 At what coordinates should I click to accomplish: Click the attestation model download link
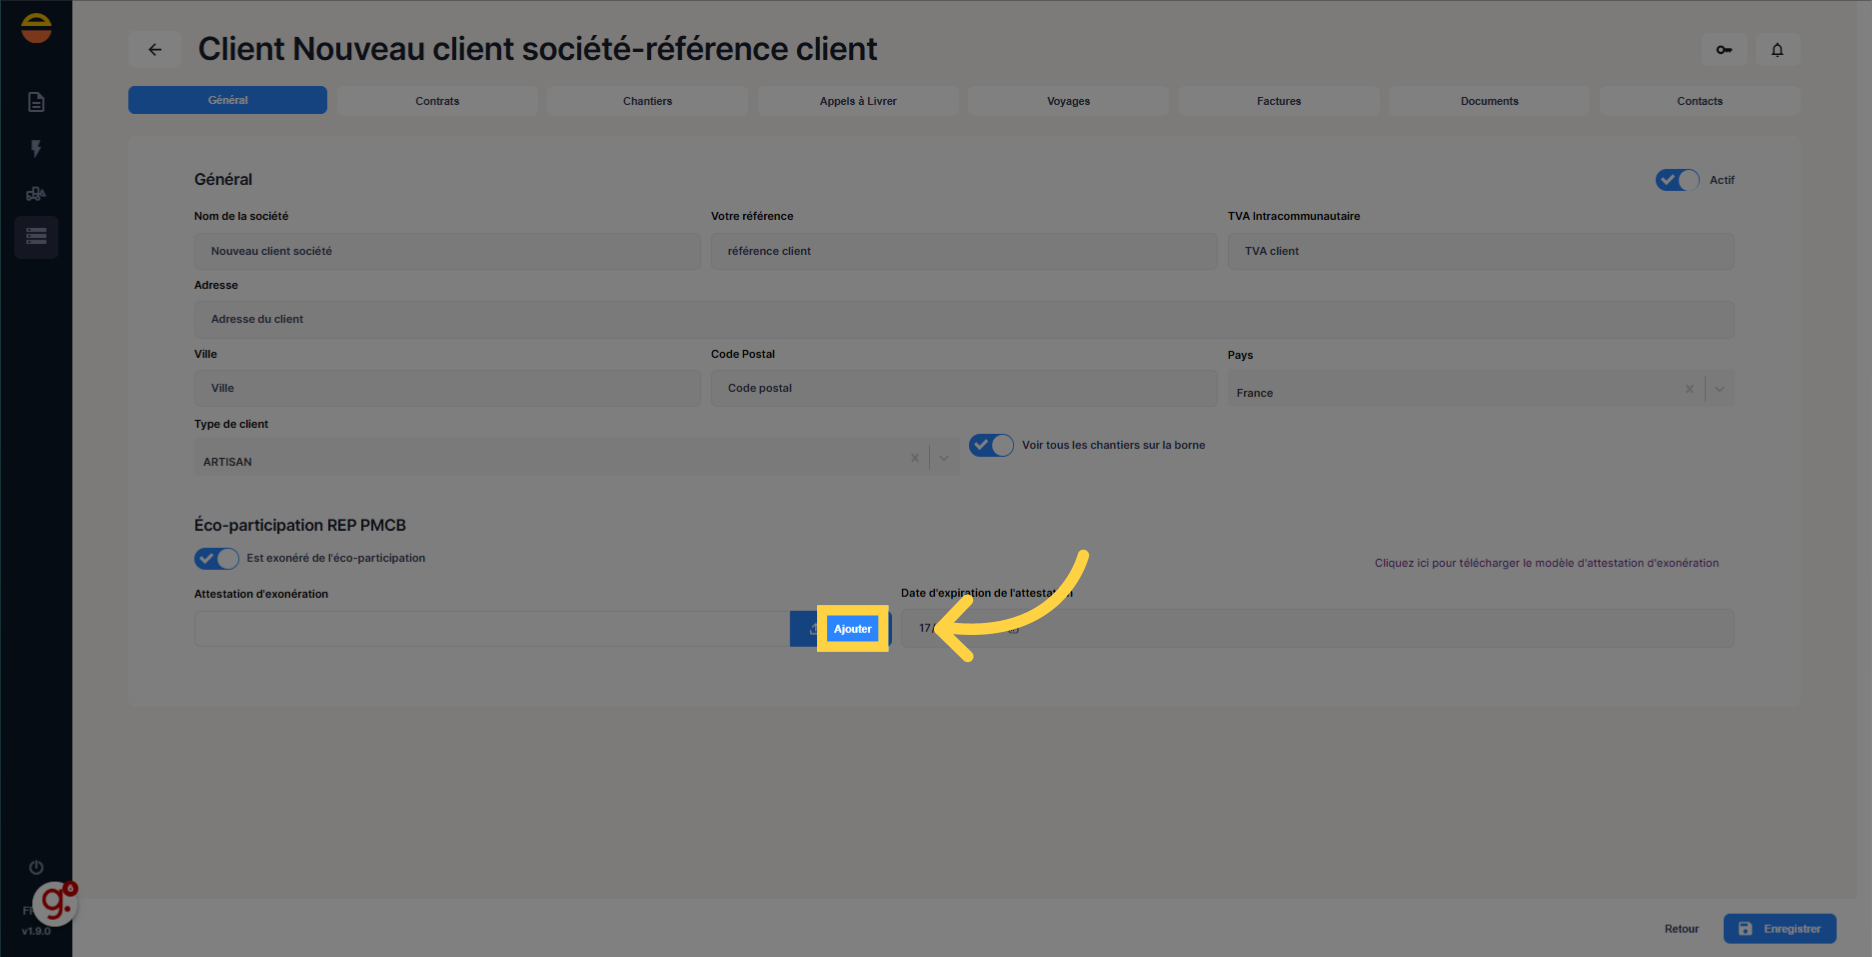pyautogui.click(x=1546, y=563)
